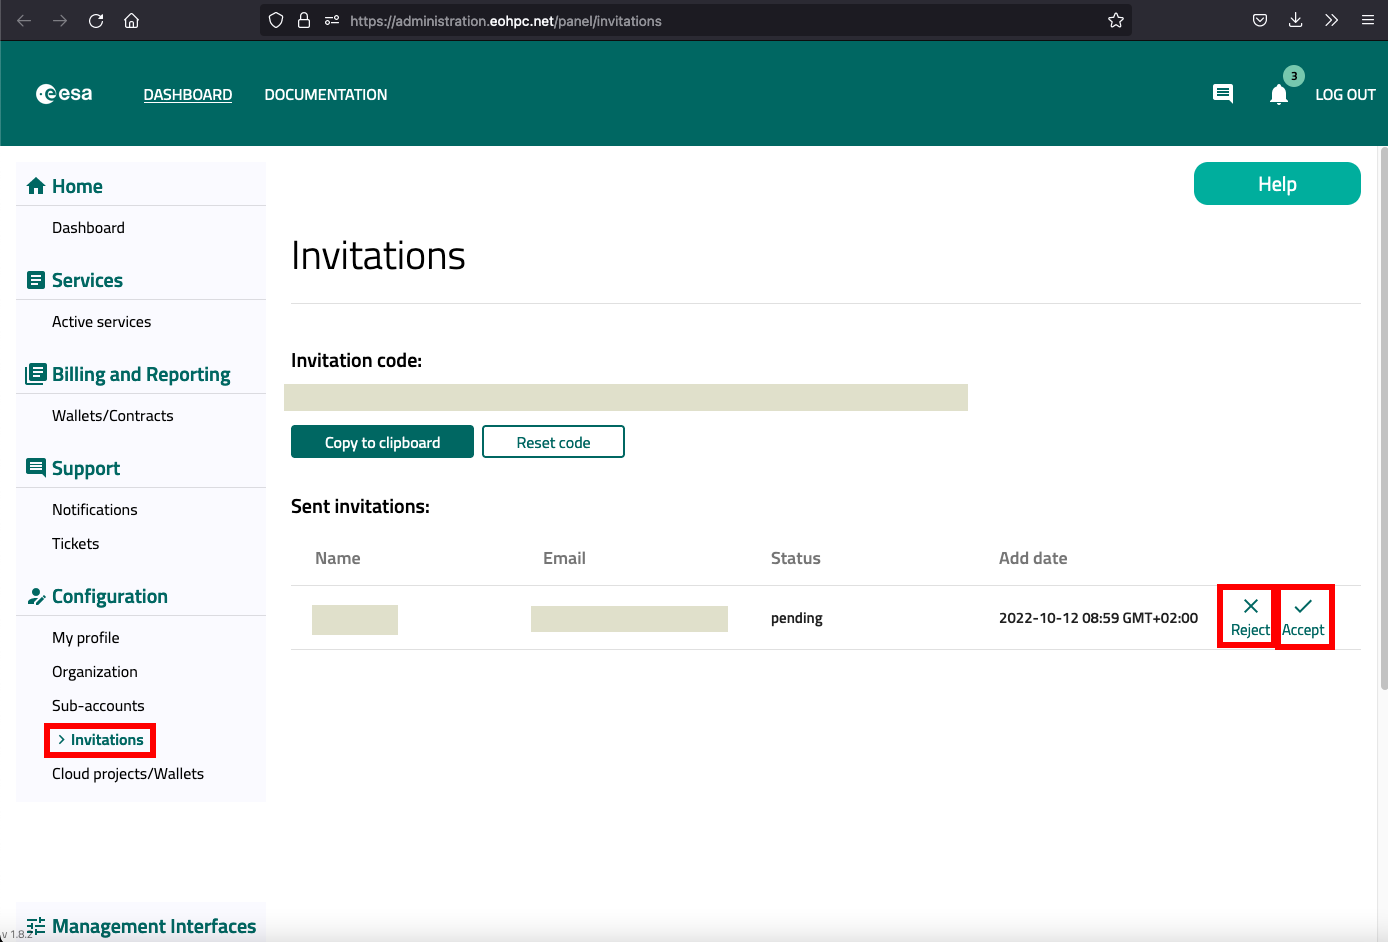
Task: Click the Configuration section user icon
Action: [36, 596]
